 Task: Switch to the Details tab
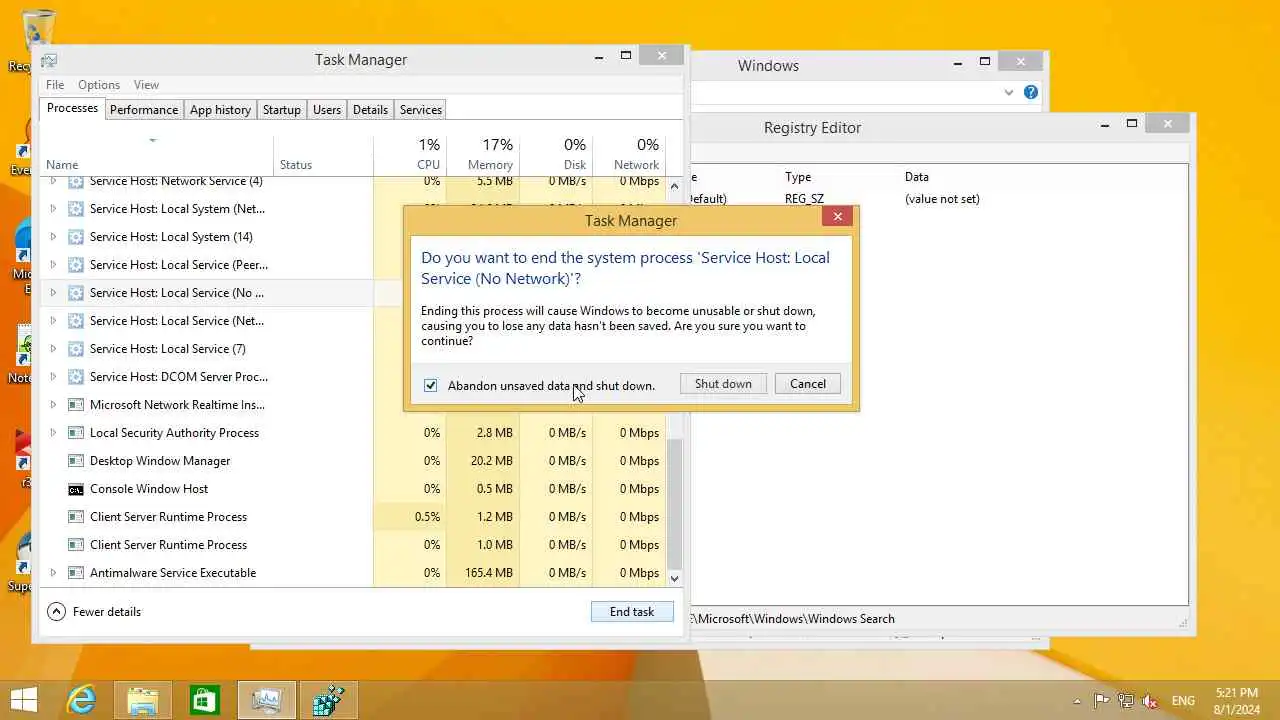[x=370, y=110]
